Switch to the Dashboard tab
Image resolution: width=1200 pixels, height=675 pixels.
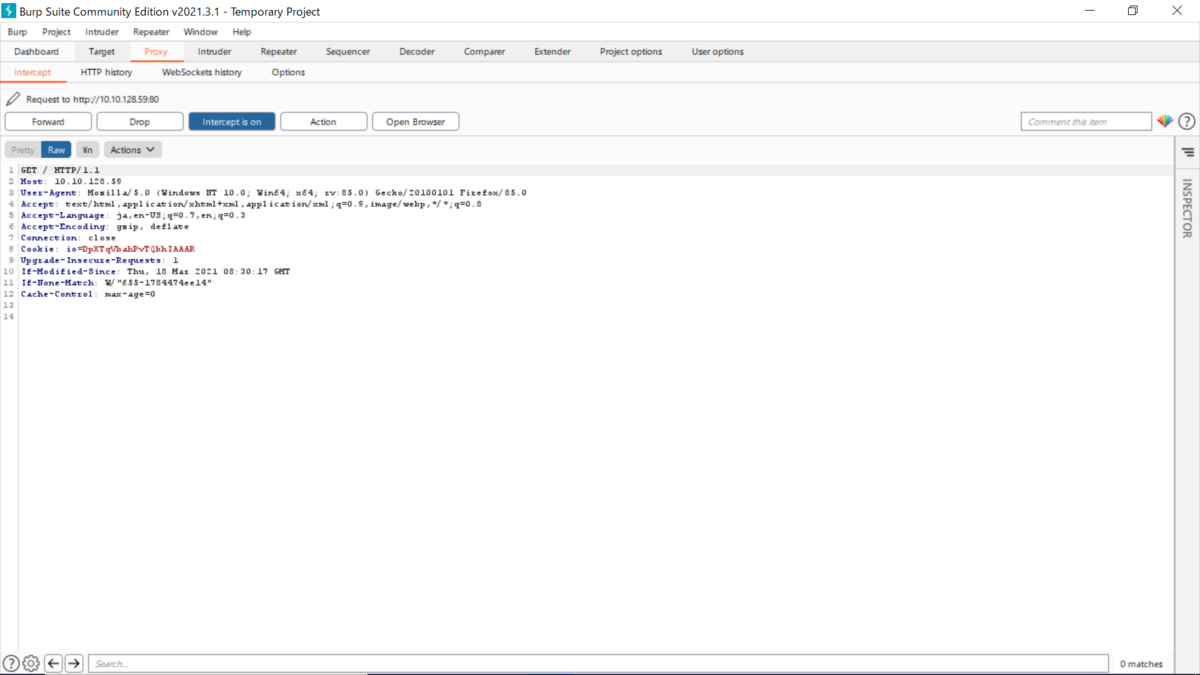coord(37,52)
